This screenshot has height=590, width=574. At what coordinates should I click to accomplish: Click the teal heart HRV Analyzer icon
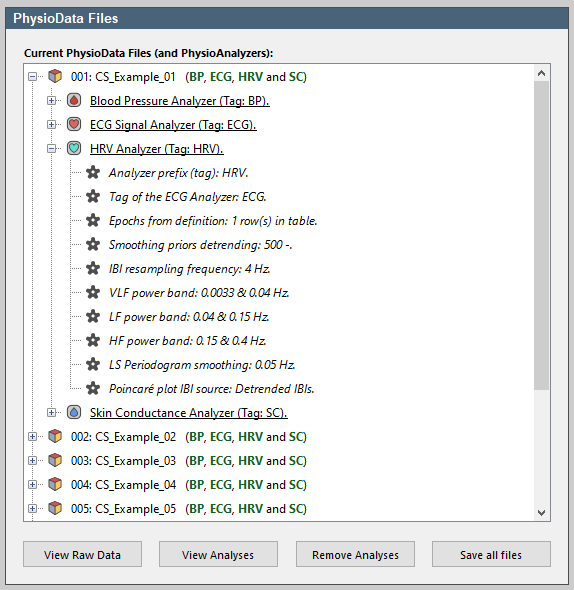(74, 149)
